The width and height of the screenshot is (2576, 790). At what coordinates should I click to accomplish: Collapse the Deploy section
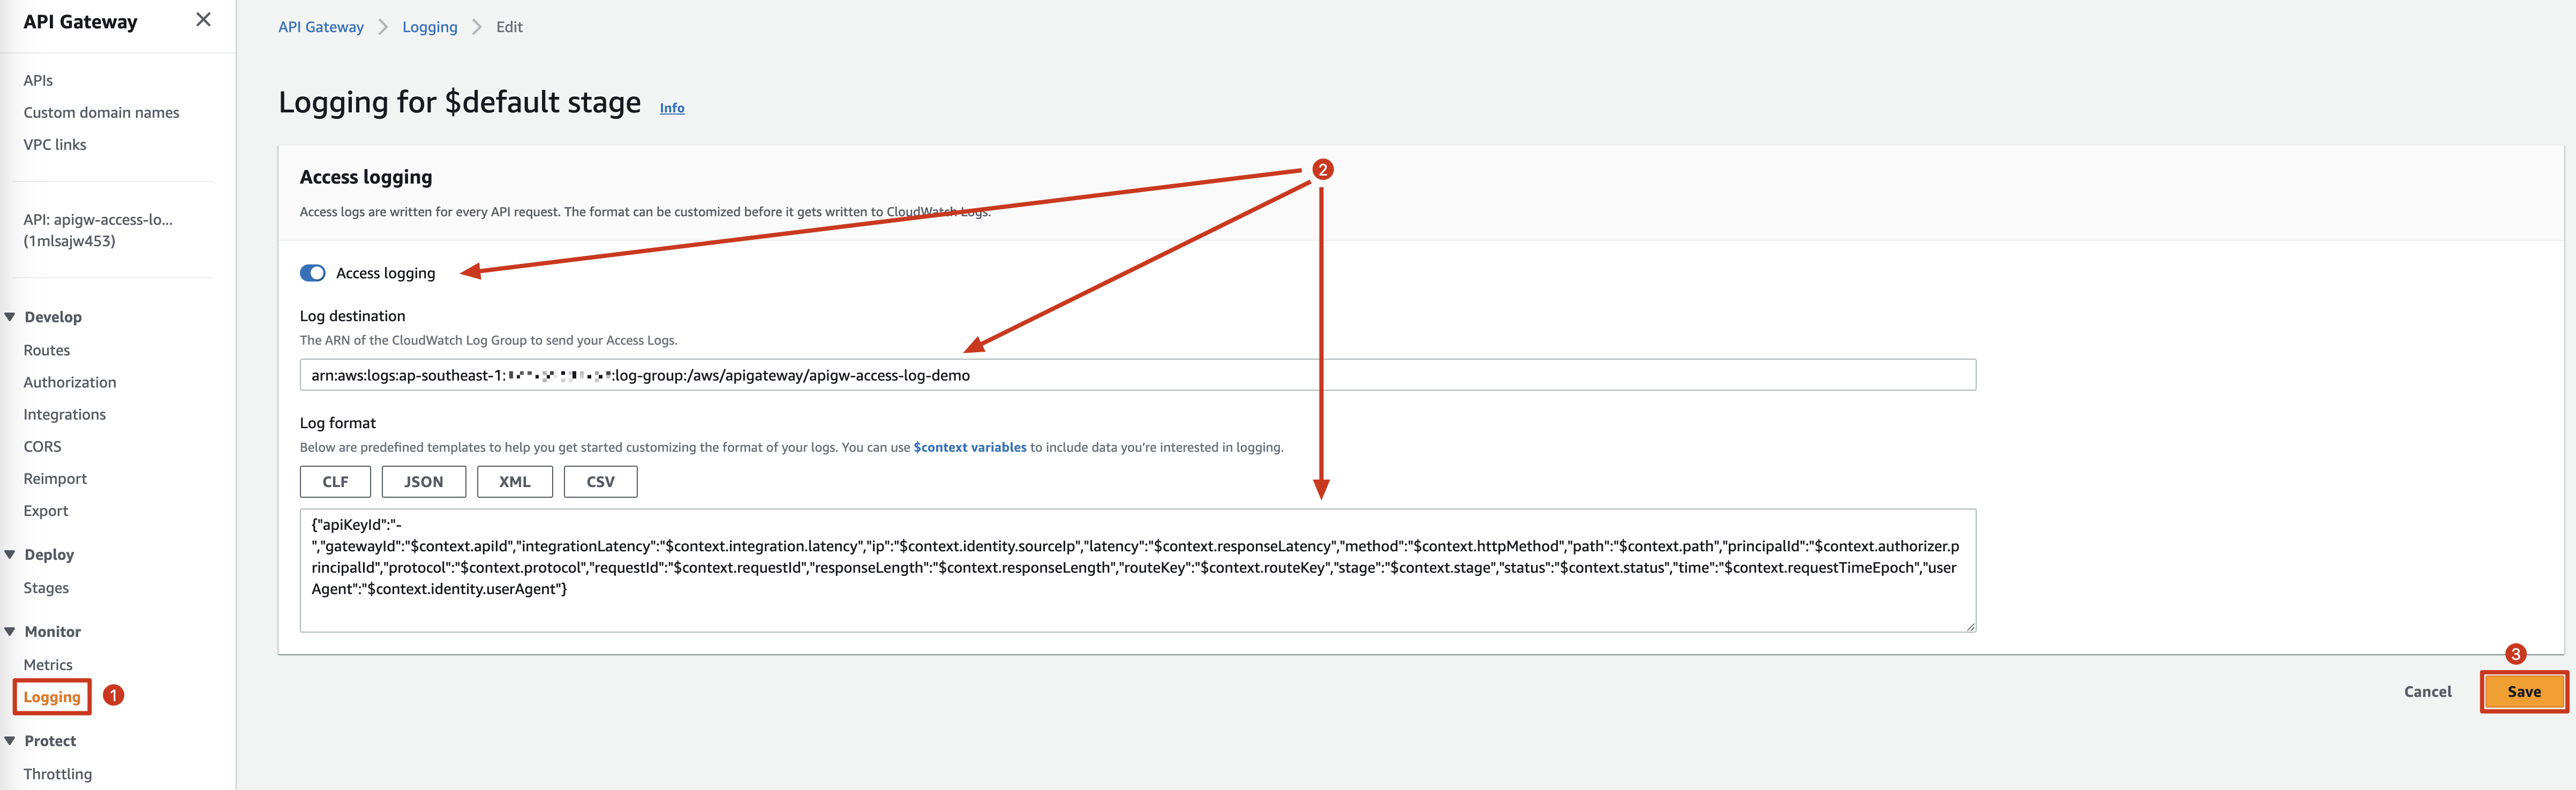tap(10, 554)
